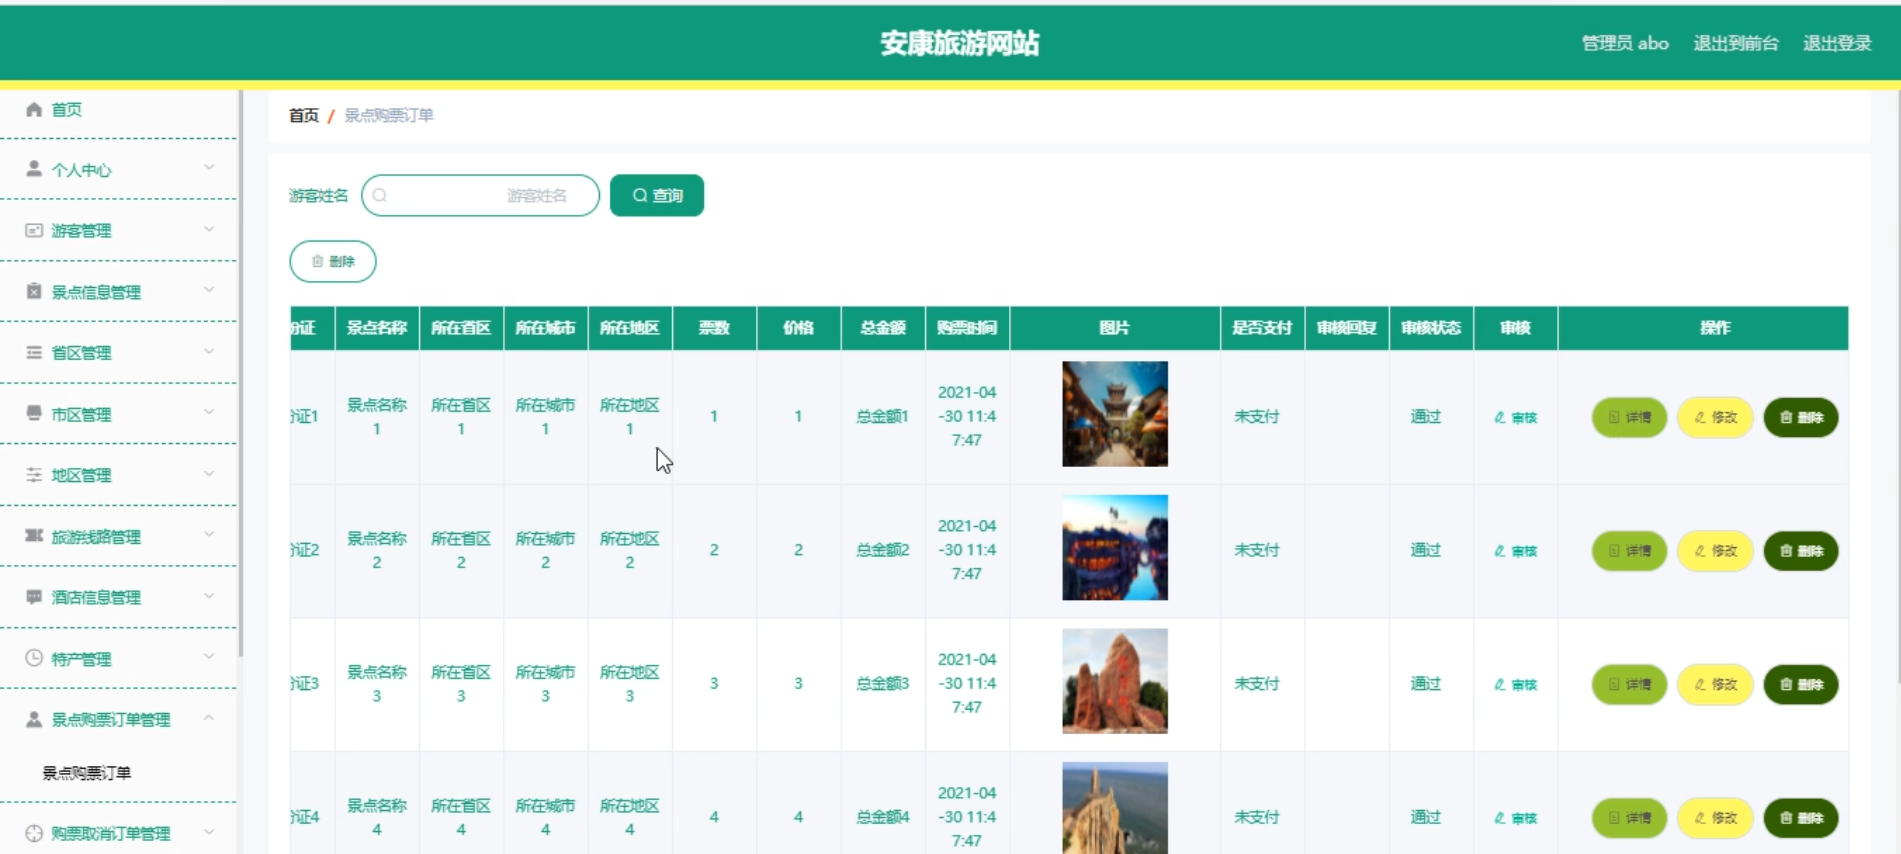The width and height of the screenshot is (1901, 854).
Task: Click the 总金额1 cell
Action: (883, 417)
